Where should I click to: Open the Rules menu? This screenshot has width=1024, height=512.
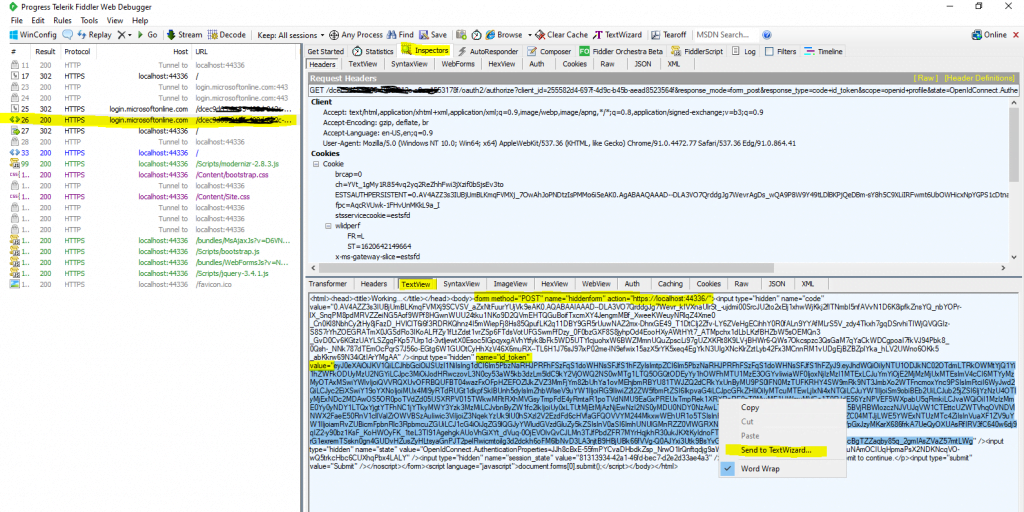click(x=63, y=20)
